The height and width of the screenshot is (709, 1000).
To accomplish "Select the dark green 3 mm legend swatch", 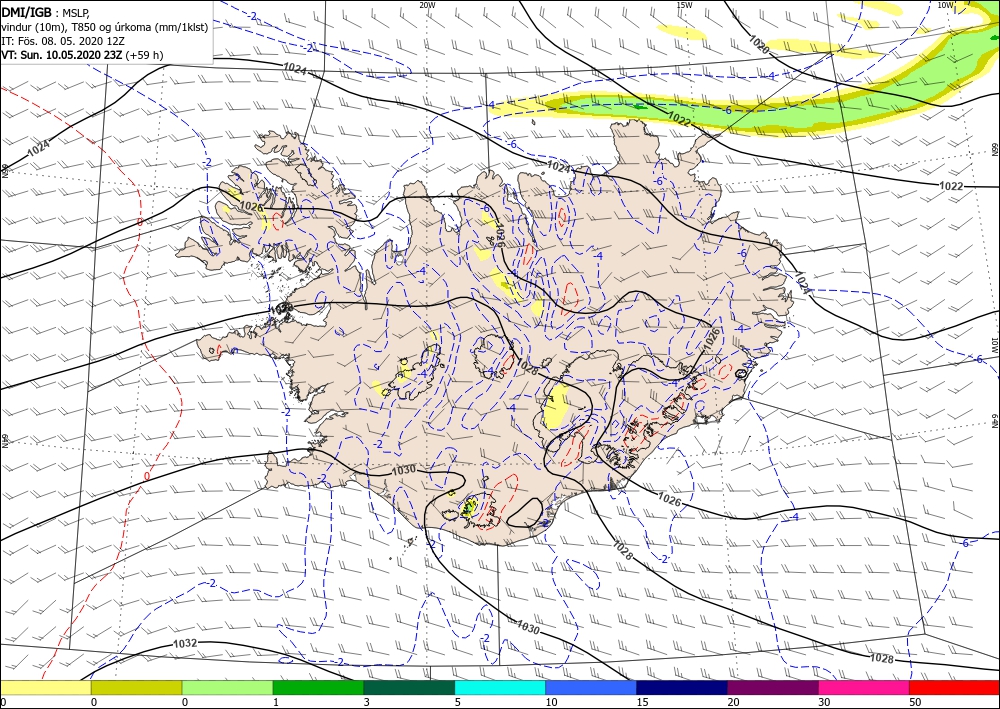I will (x=409, y=688).
